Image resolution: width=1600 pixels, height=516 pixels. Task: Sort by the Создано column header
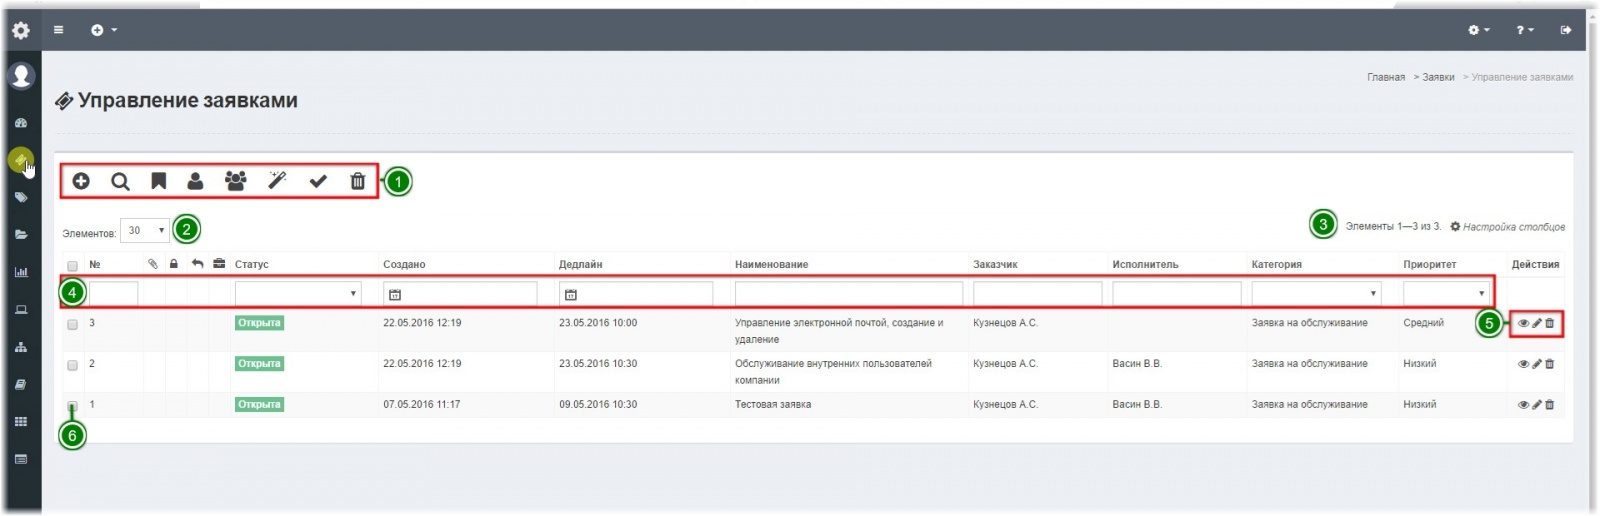pyautogui.click(x=404, y=265)
